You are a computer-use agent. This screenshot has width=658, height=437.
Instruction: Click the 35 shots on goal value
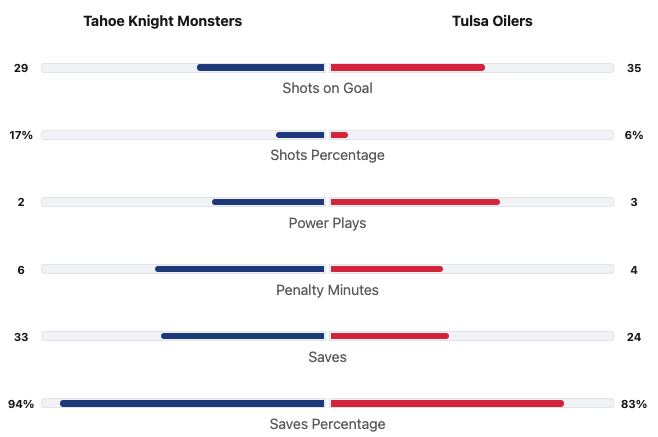(x=634, y=68)
